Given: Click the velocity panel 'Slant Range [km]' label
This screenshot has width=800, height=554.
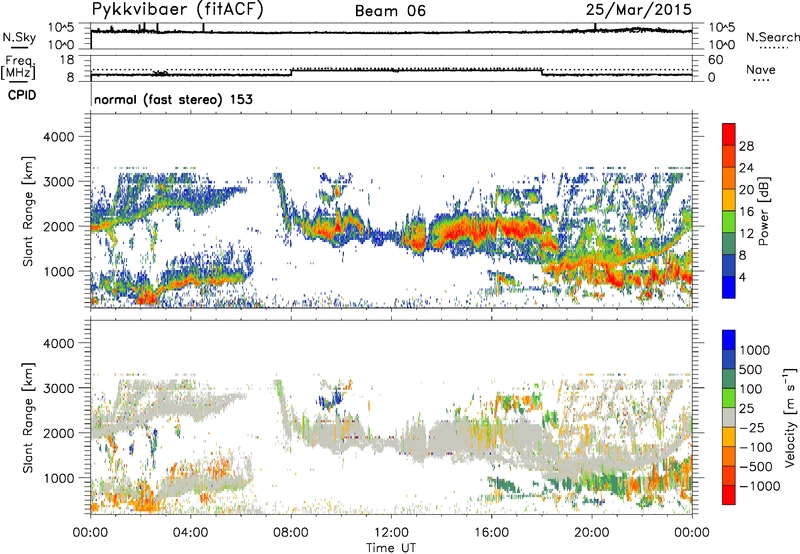Looking at the screenshot, I should click(x=28, y=418).
